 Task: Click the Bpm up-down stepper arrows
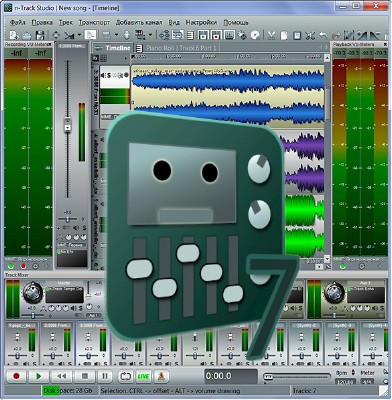[353, 373]
